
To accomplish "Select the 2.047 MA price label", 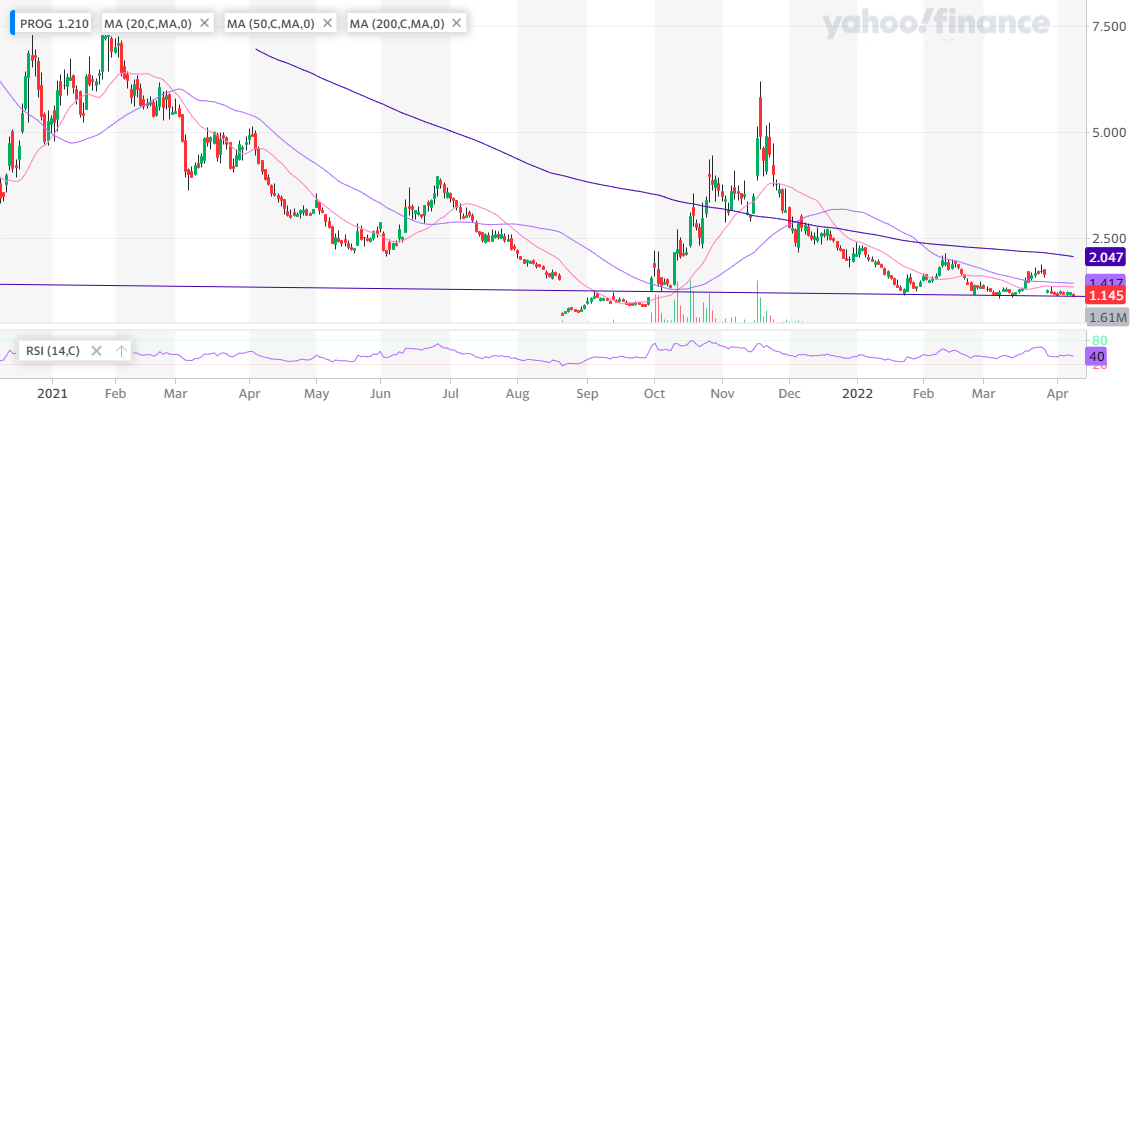I will [1105, 257].
